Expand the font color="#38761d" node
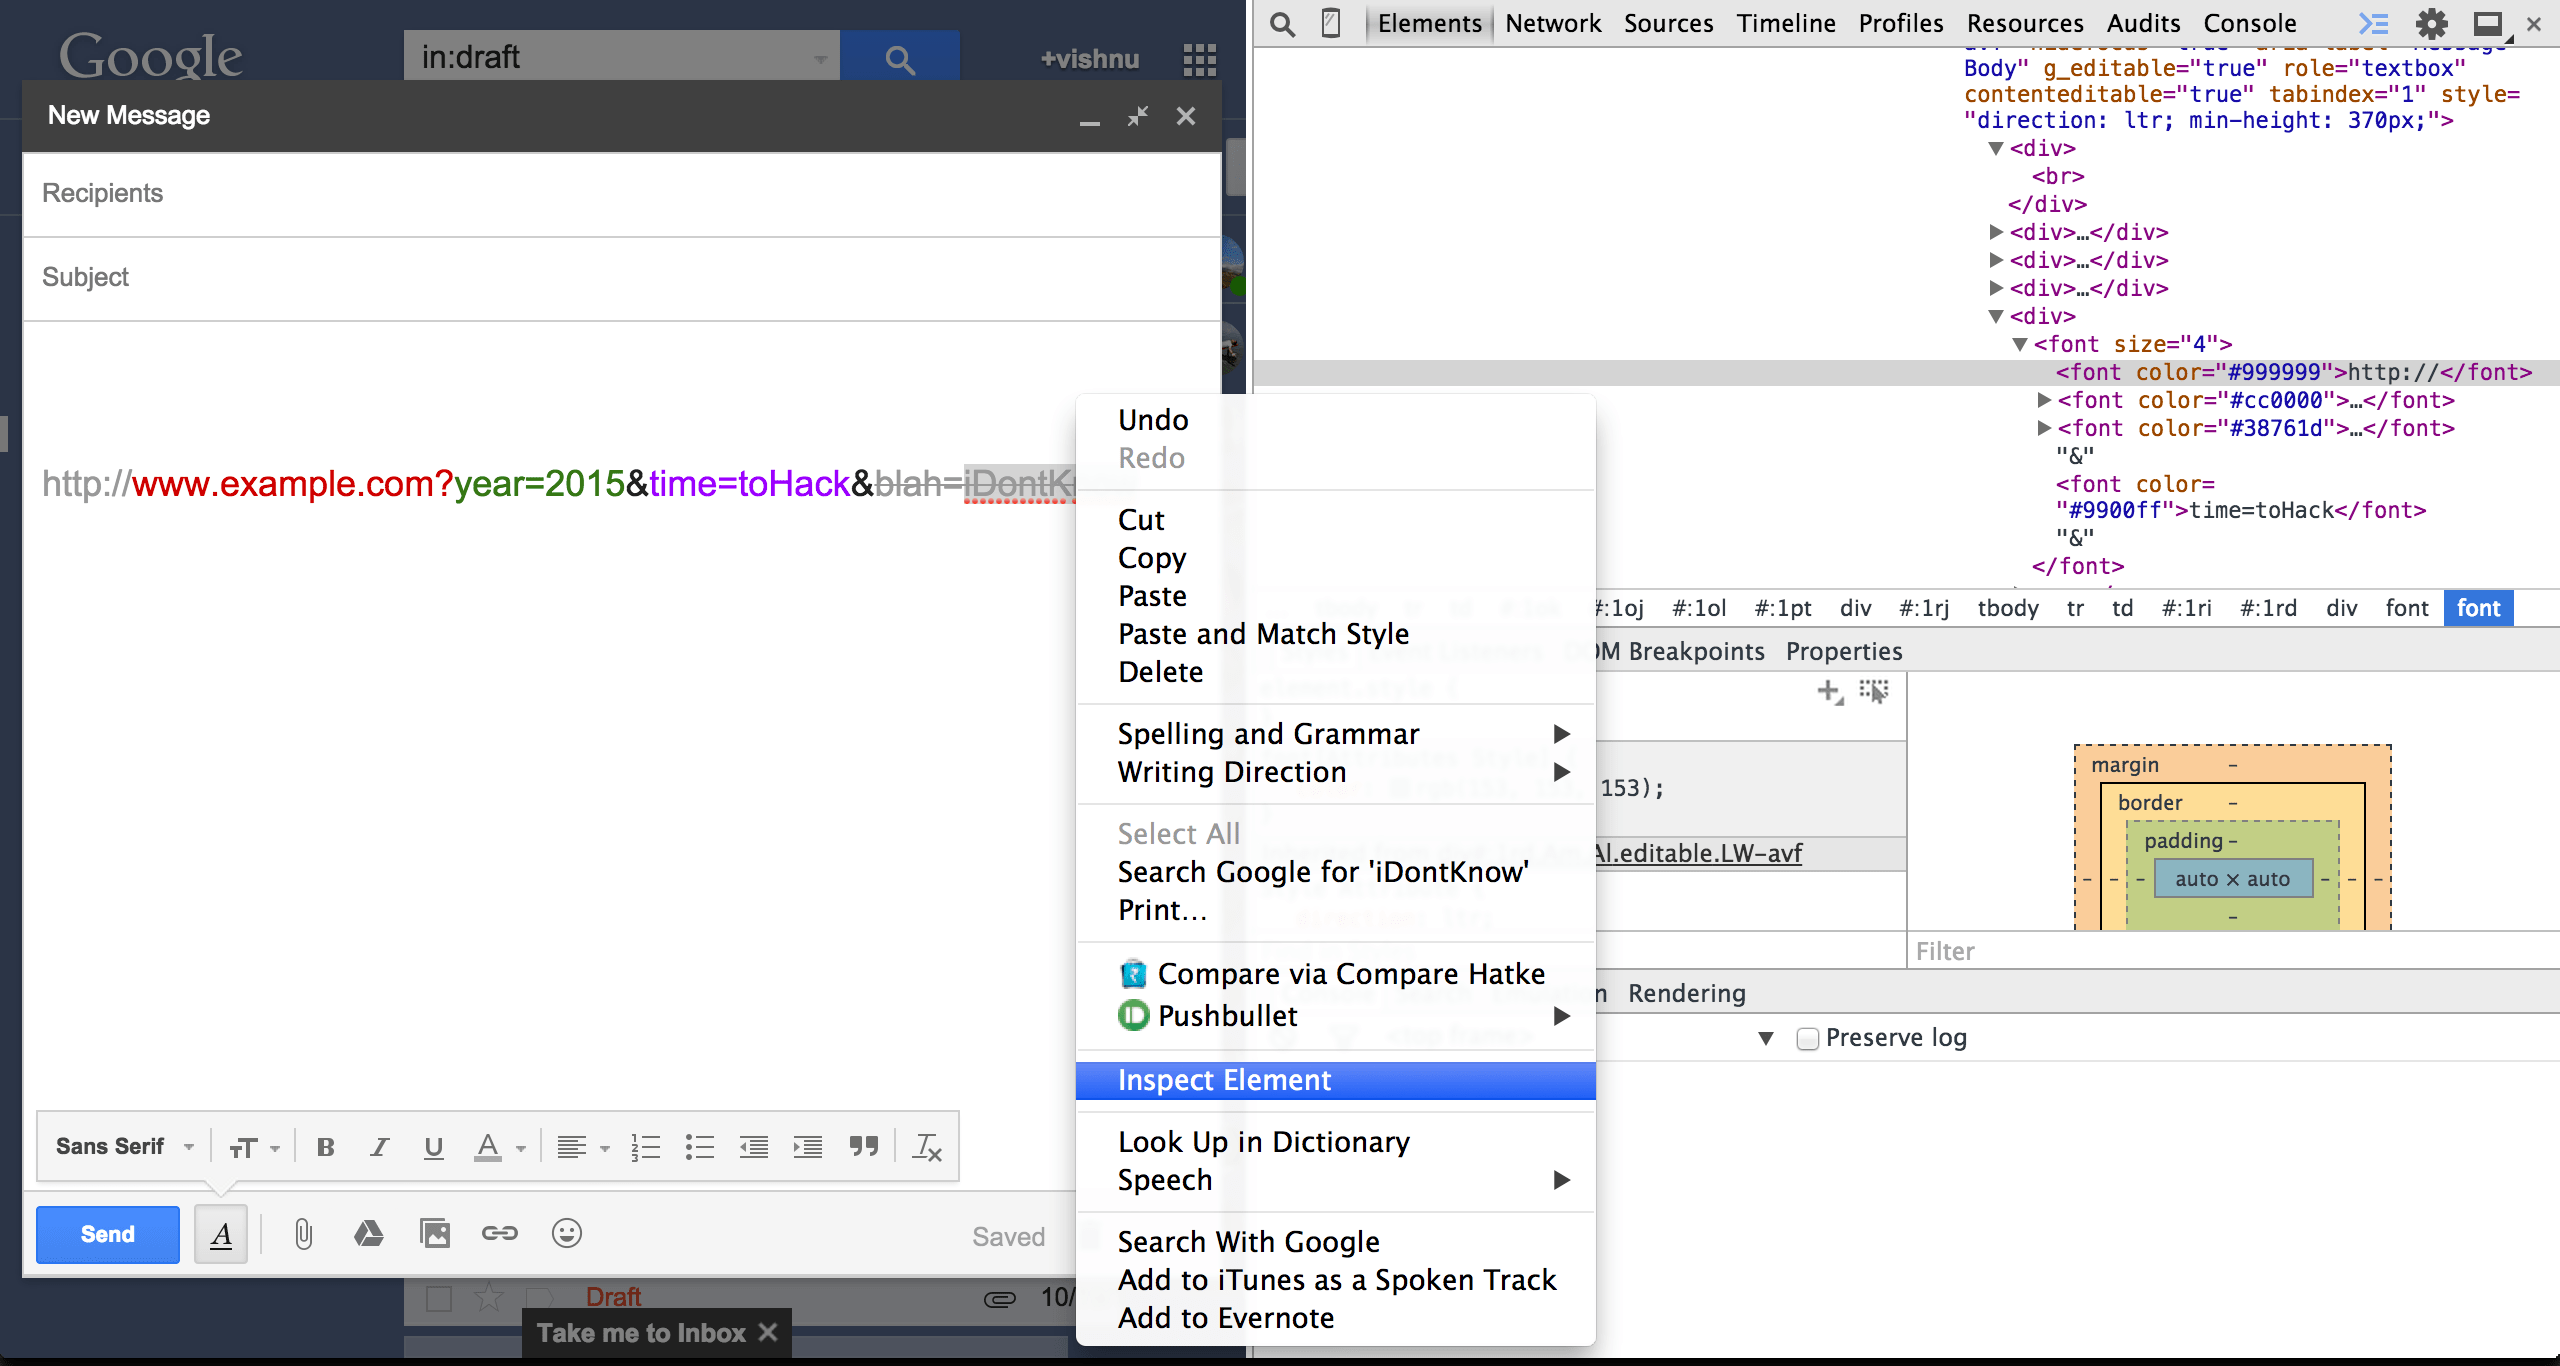The width and height of the screenshot is (2560, 1366). (2045, 428)
